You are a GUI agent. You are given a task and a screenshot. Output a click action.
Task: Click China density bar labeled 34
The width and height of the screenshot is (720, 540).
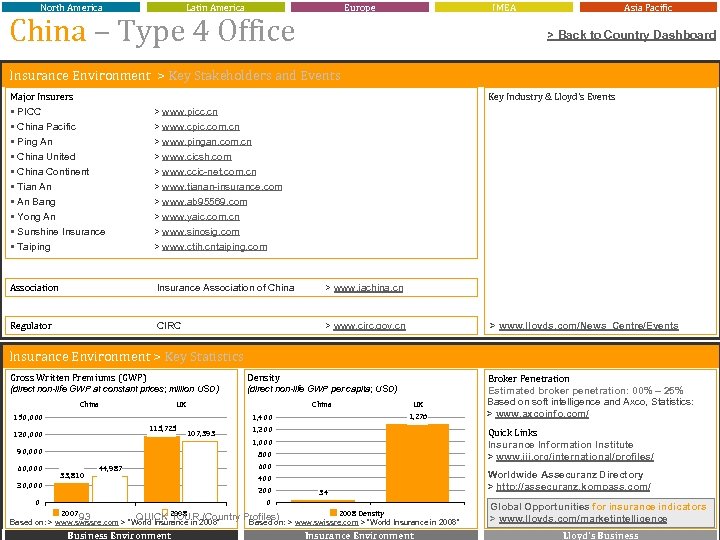coord(323,501)
